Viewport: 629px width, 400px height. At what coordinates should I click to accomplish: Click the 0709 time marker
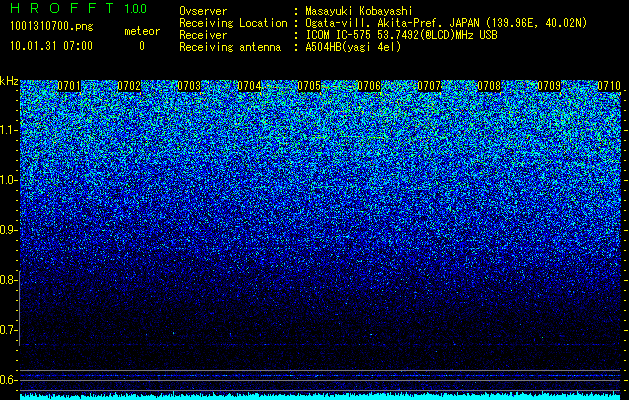tap(549, 86)
